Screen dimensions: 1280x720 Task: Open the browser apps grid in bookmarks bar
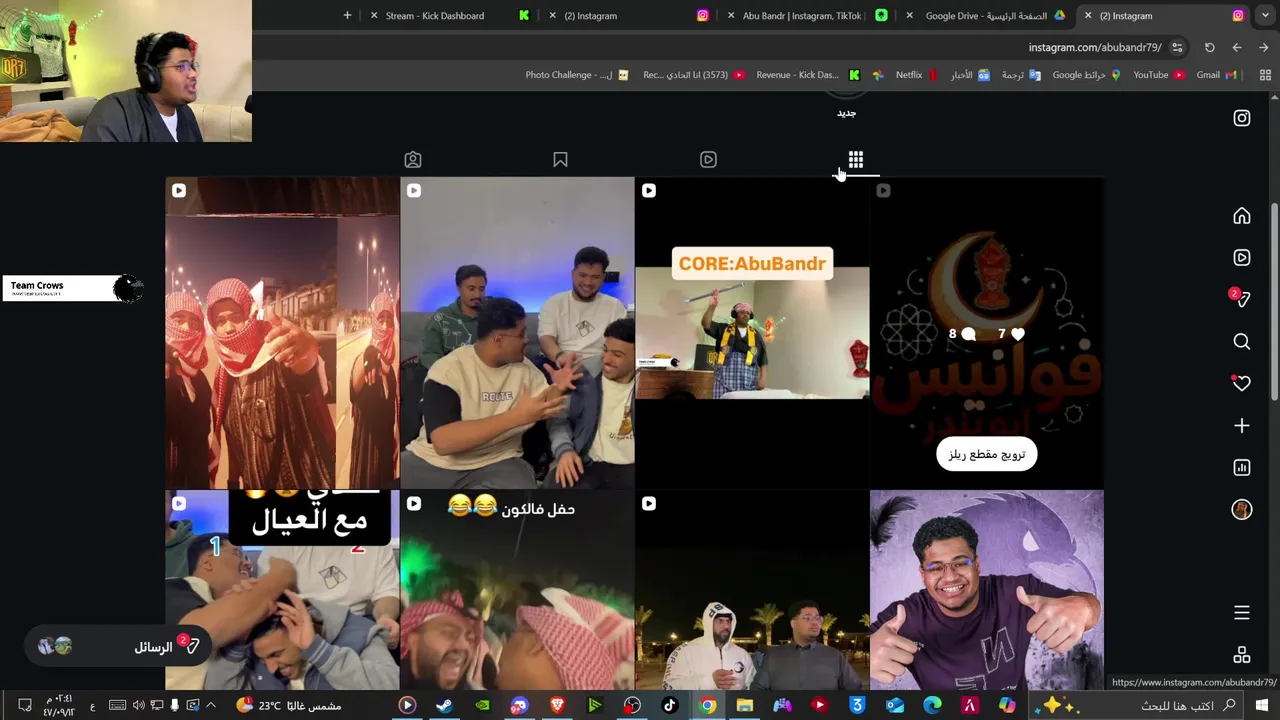pyautogui.click(x=1265, y=75)
